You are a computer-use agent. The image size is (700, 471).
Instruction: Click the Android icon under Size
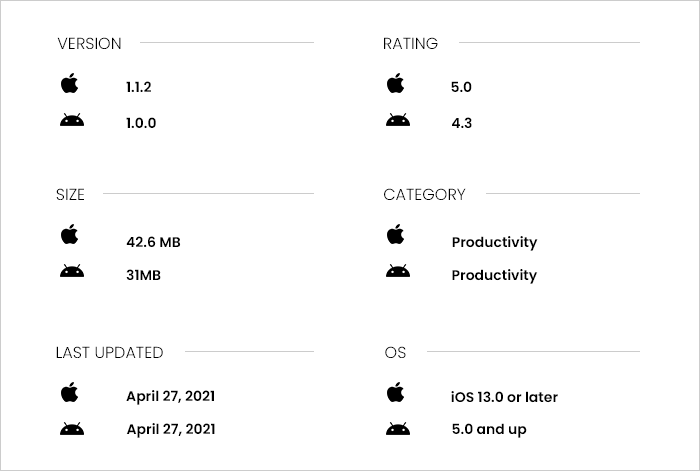[x=72, y=271]
